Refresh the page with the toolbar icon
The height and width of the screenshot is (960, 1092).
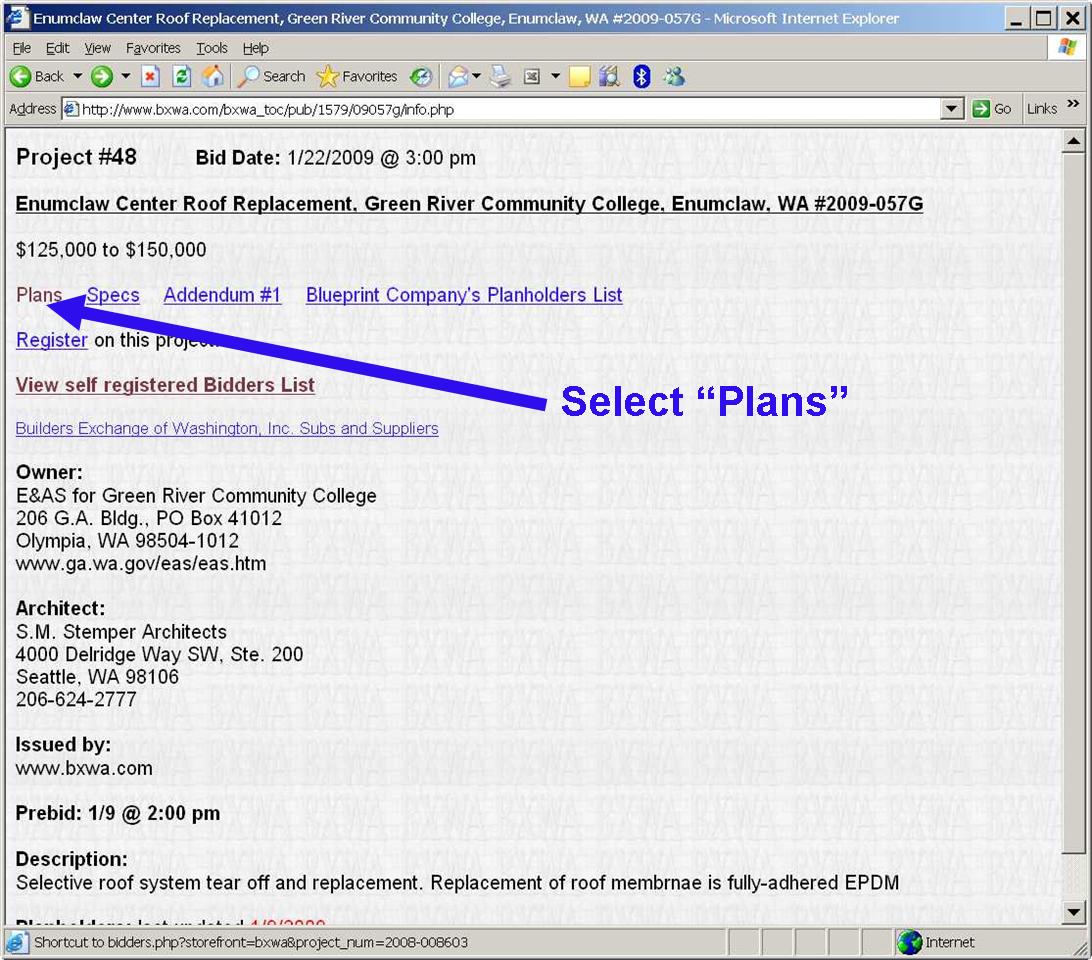(181, 77)
